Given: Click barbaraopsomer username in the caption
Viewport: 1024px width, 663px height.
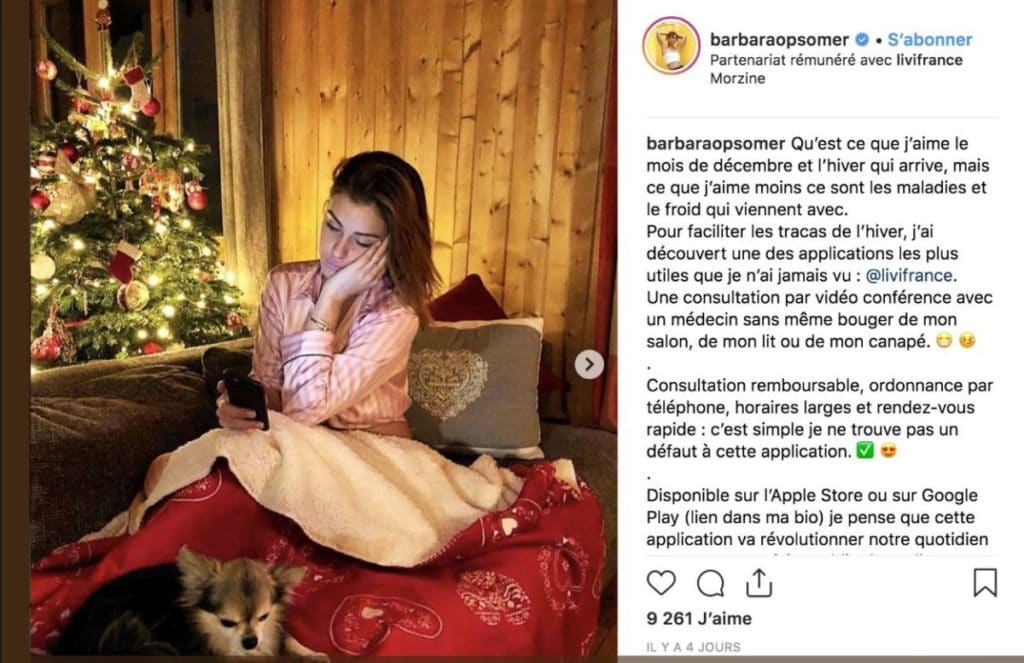Looking at the screenshot, I should (x=716, y=144).
